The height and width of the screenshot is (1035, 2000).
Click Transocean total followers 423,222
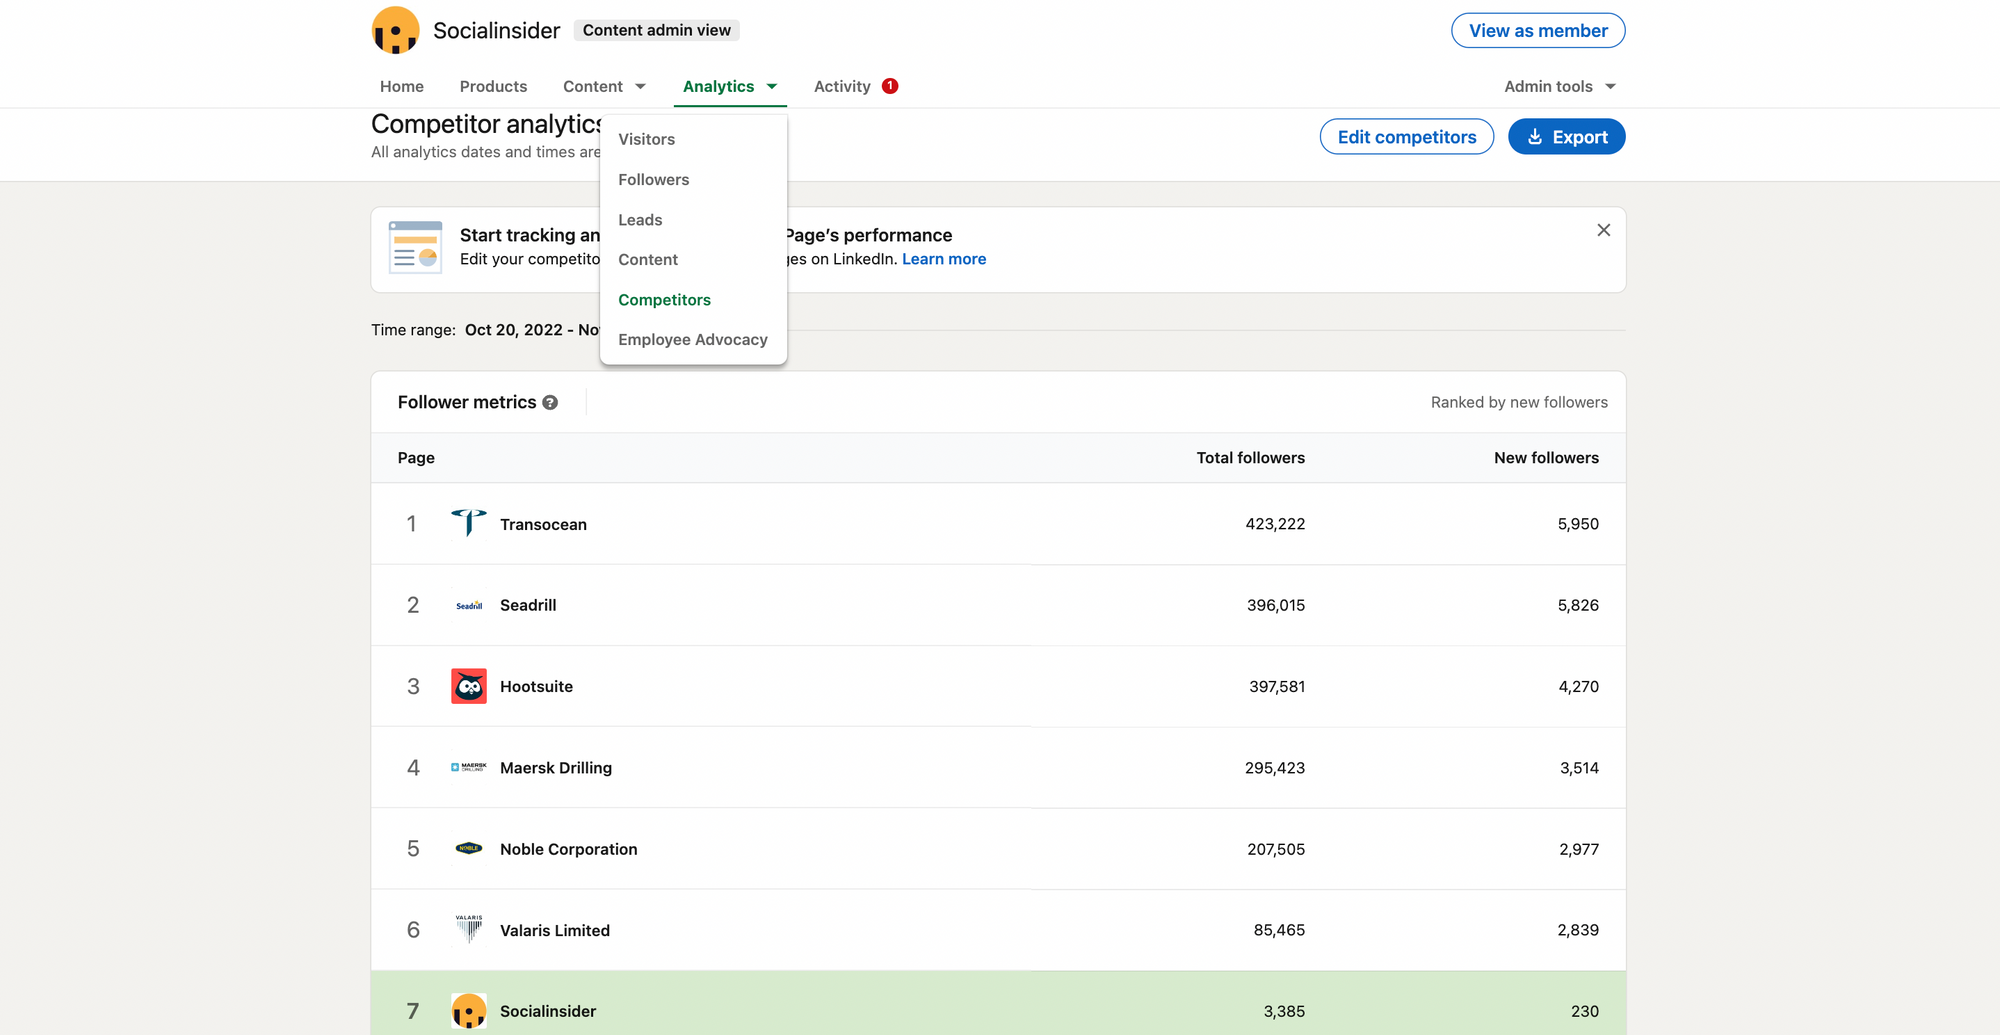pyautogui.click(x=1275, y=524)
